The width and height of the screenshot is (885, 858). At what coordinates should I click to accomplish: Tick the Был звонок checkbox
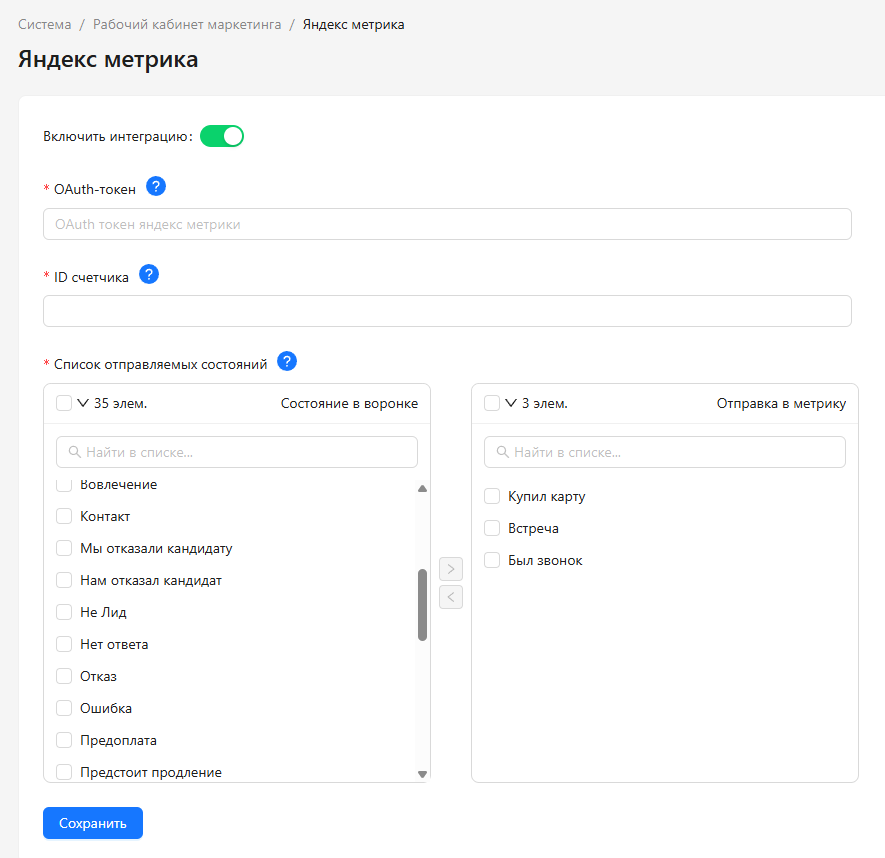492,560
